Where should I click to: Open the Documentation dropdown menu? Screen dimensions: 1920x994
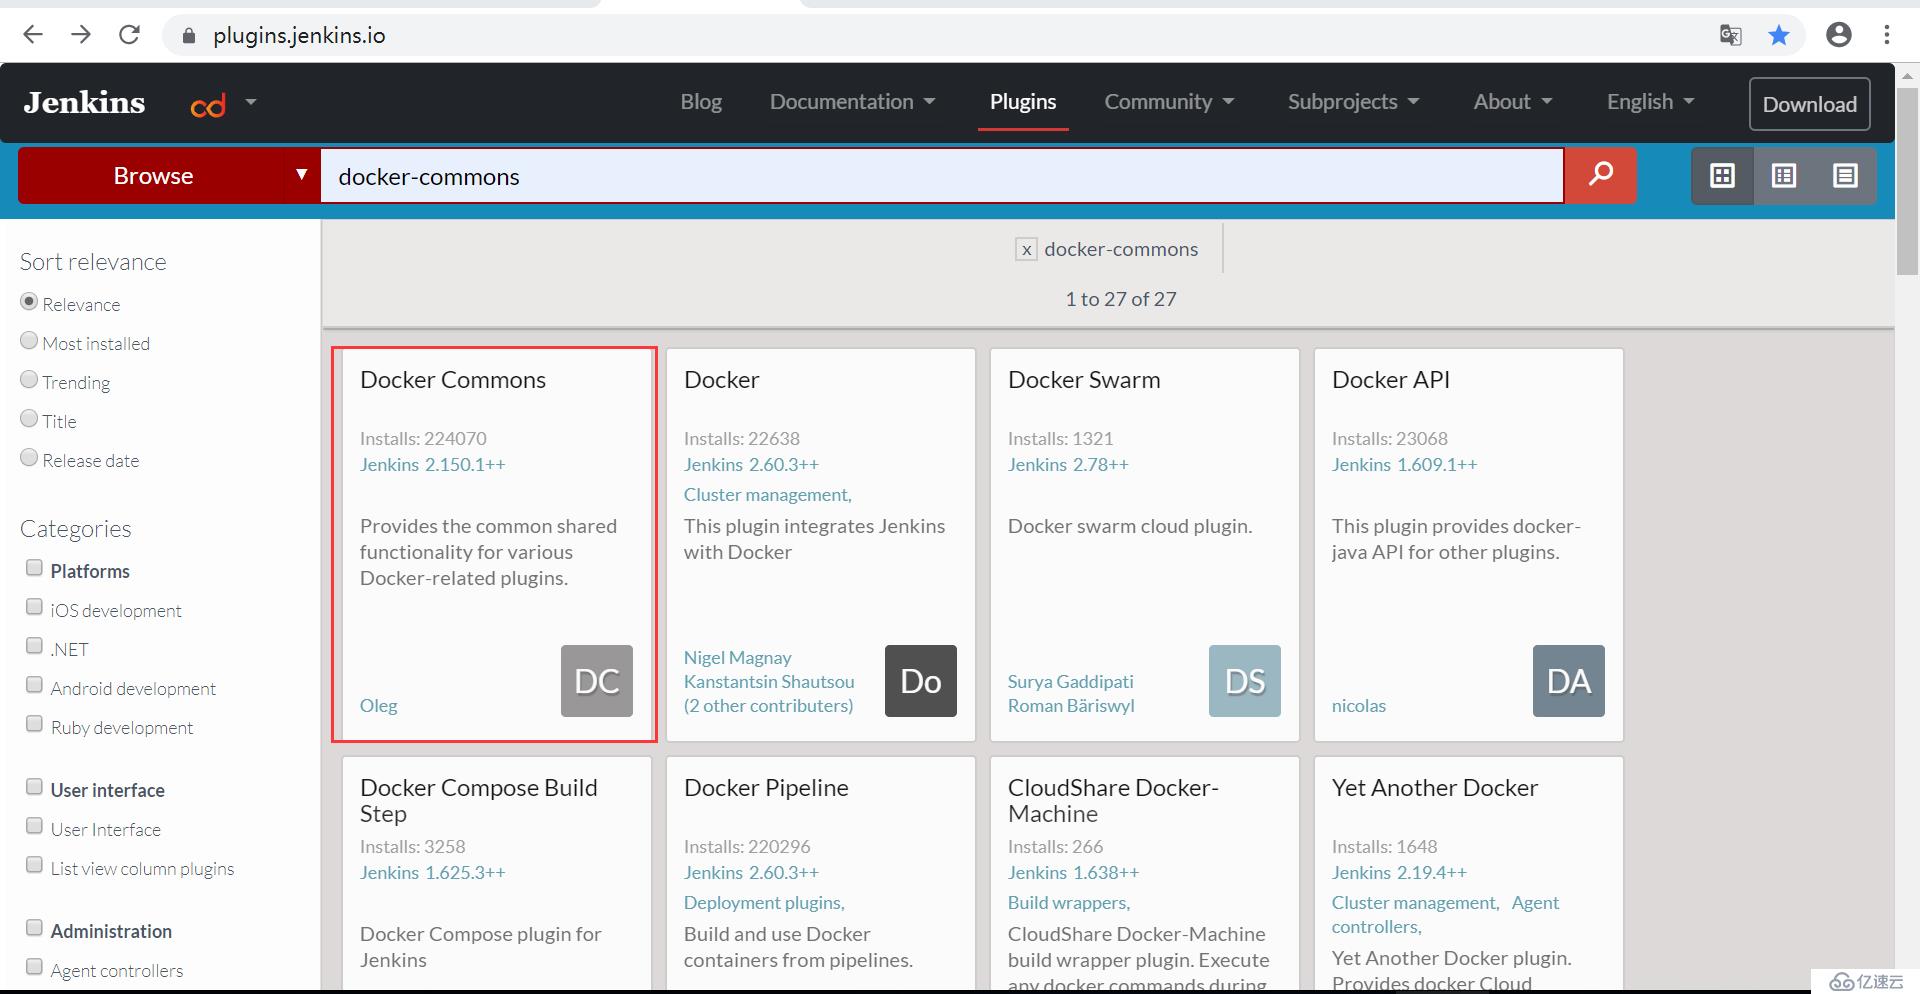tap(852, 102)
